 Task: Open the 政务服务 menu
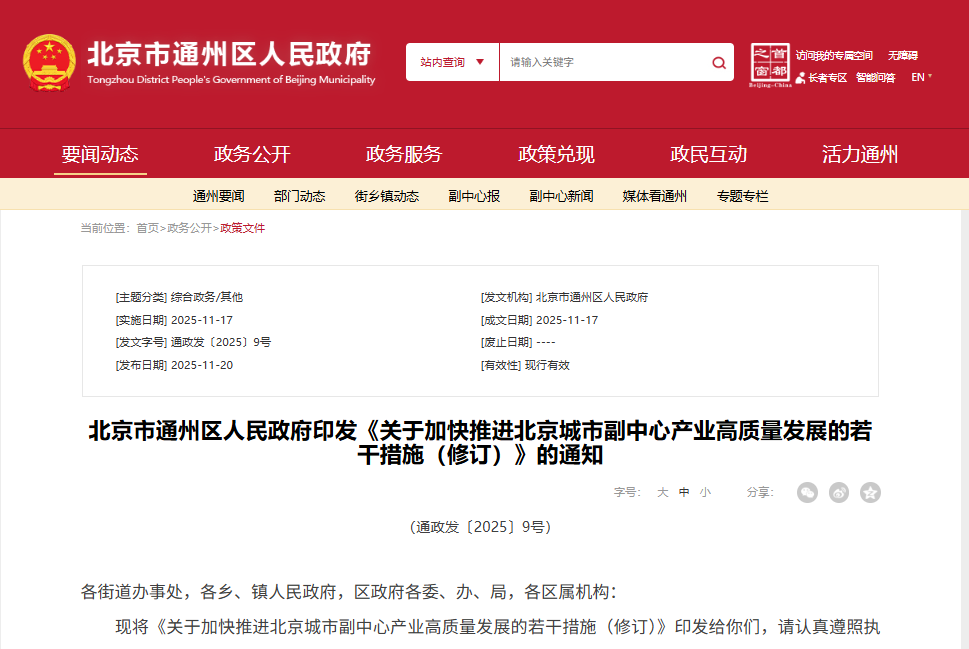402,153
